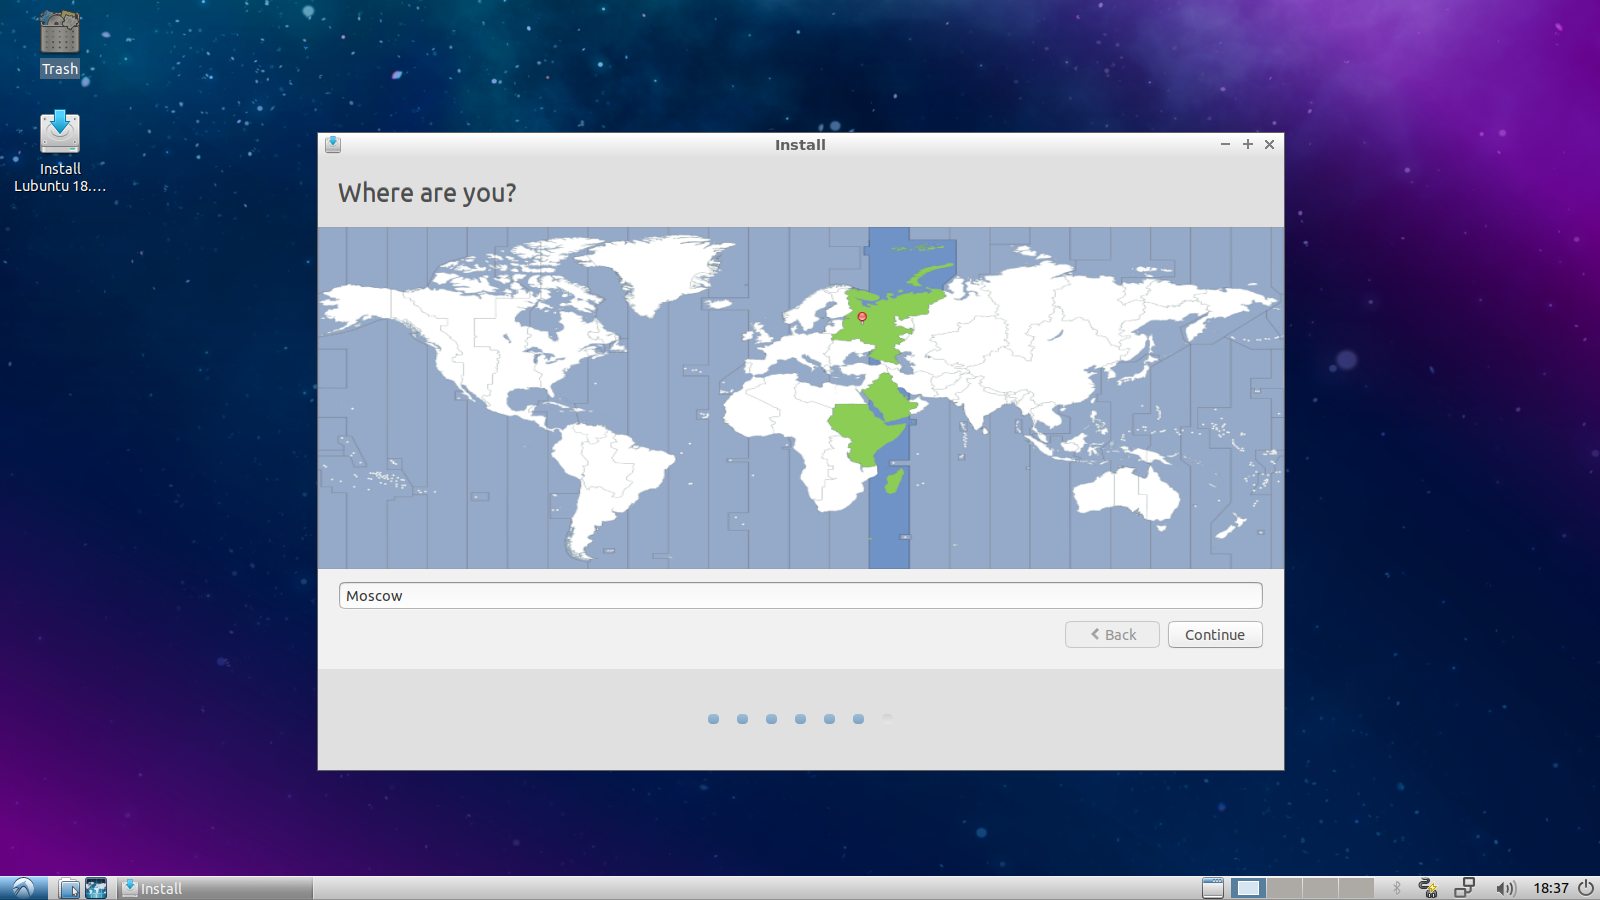Image resolution: width=1600 pixels, height=900 pixels.
Task: Click the show desktop icon in panel
Action: (x=1212, y=888)
